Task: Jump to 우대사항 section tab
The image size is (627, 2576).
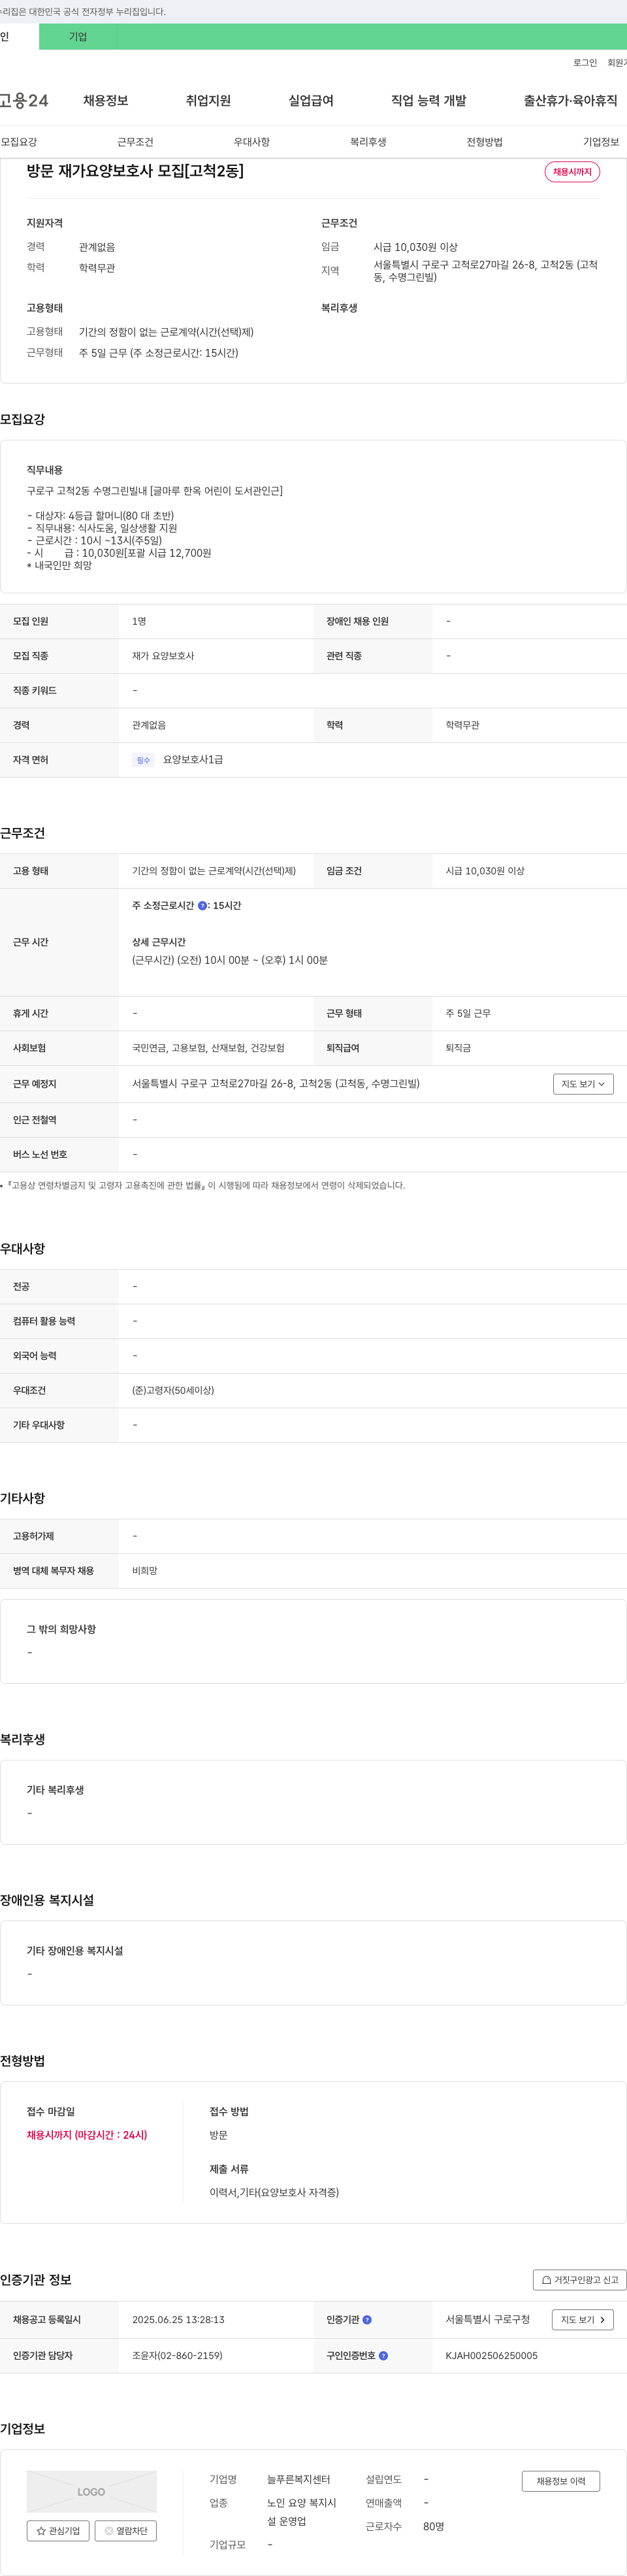Action: tap(252, 142)
